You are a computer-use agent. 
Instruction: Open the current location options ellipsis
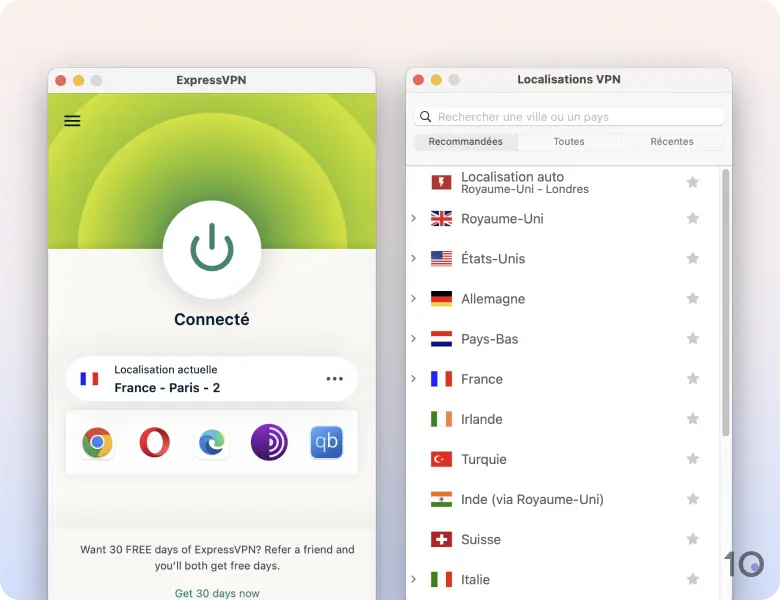[x=334, y=379]
